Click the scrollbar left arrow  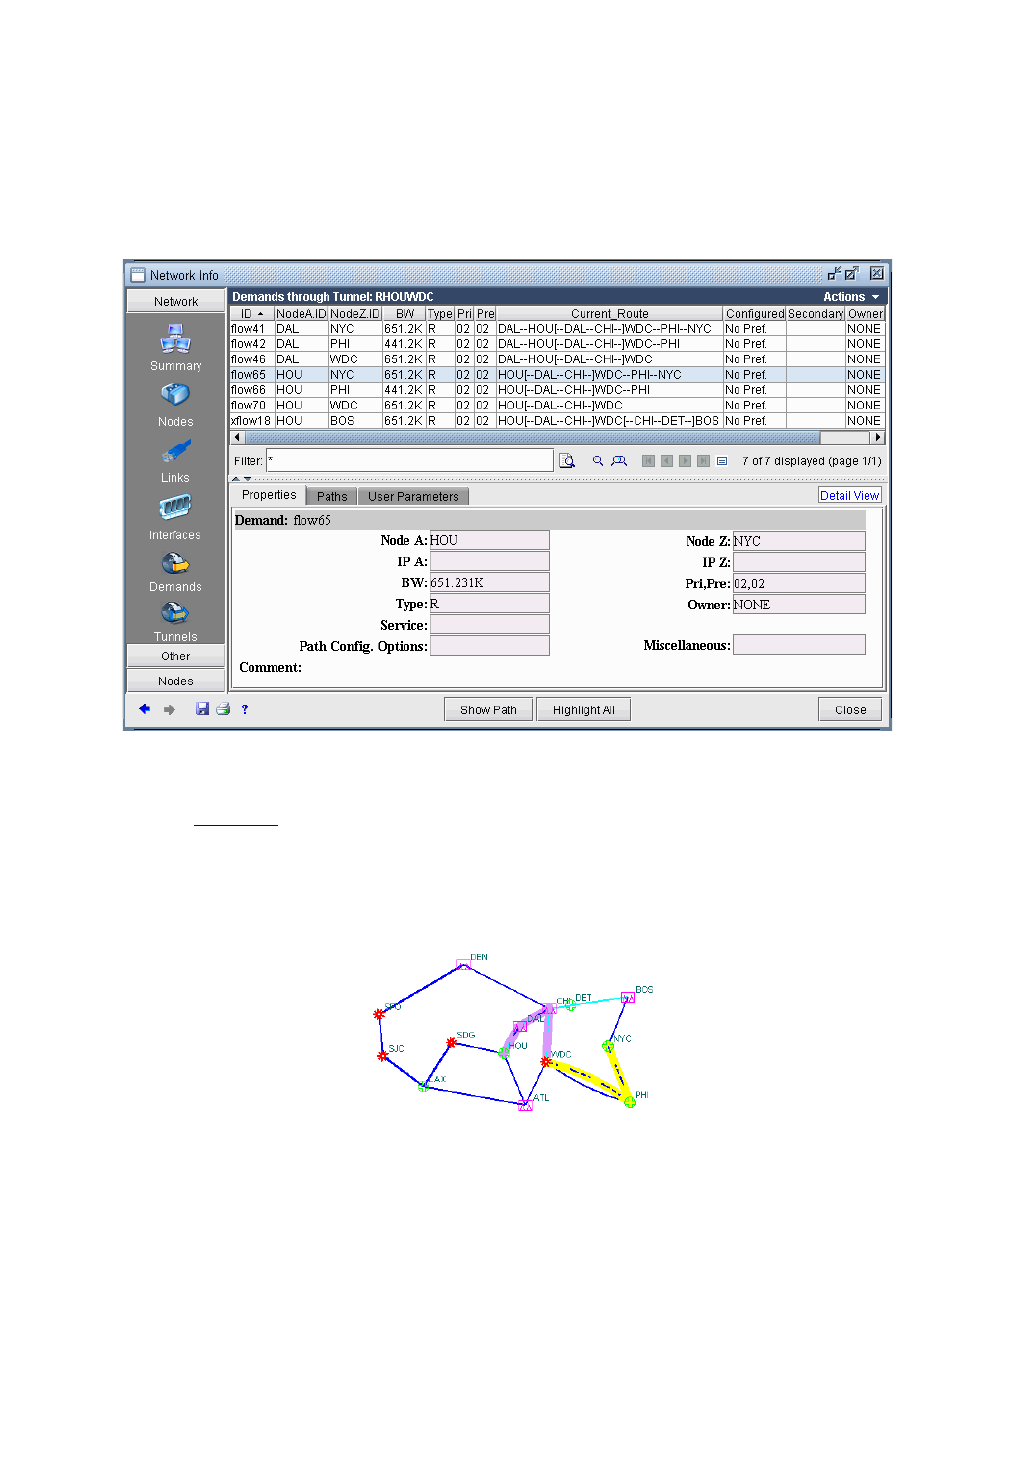(237, 437)
